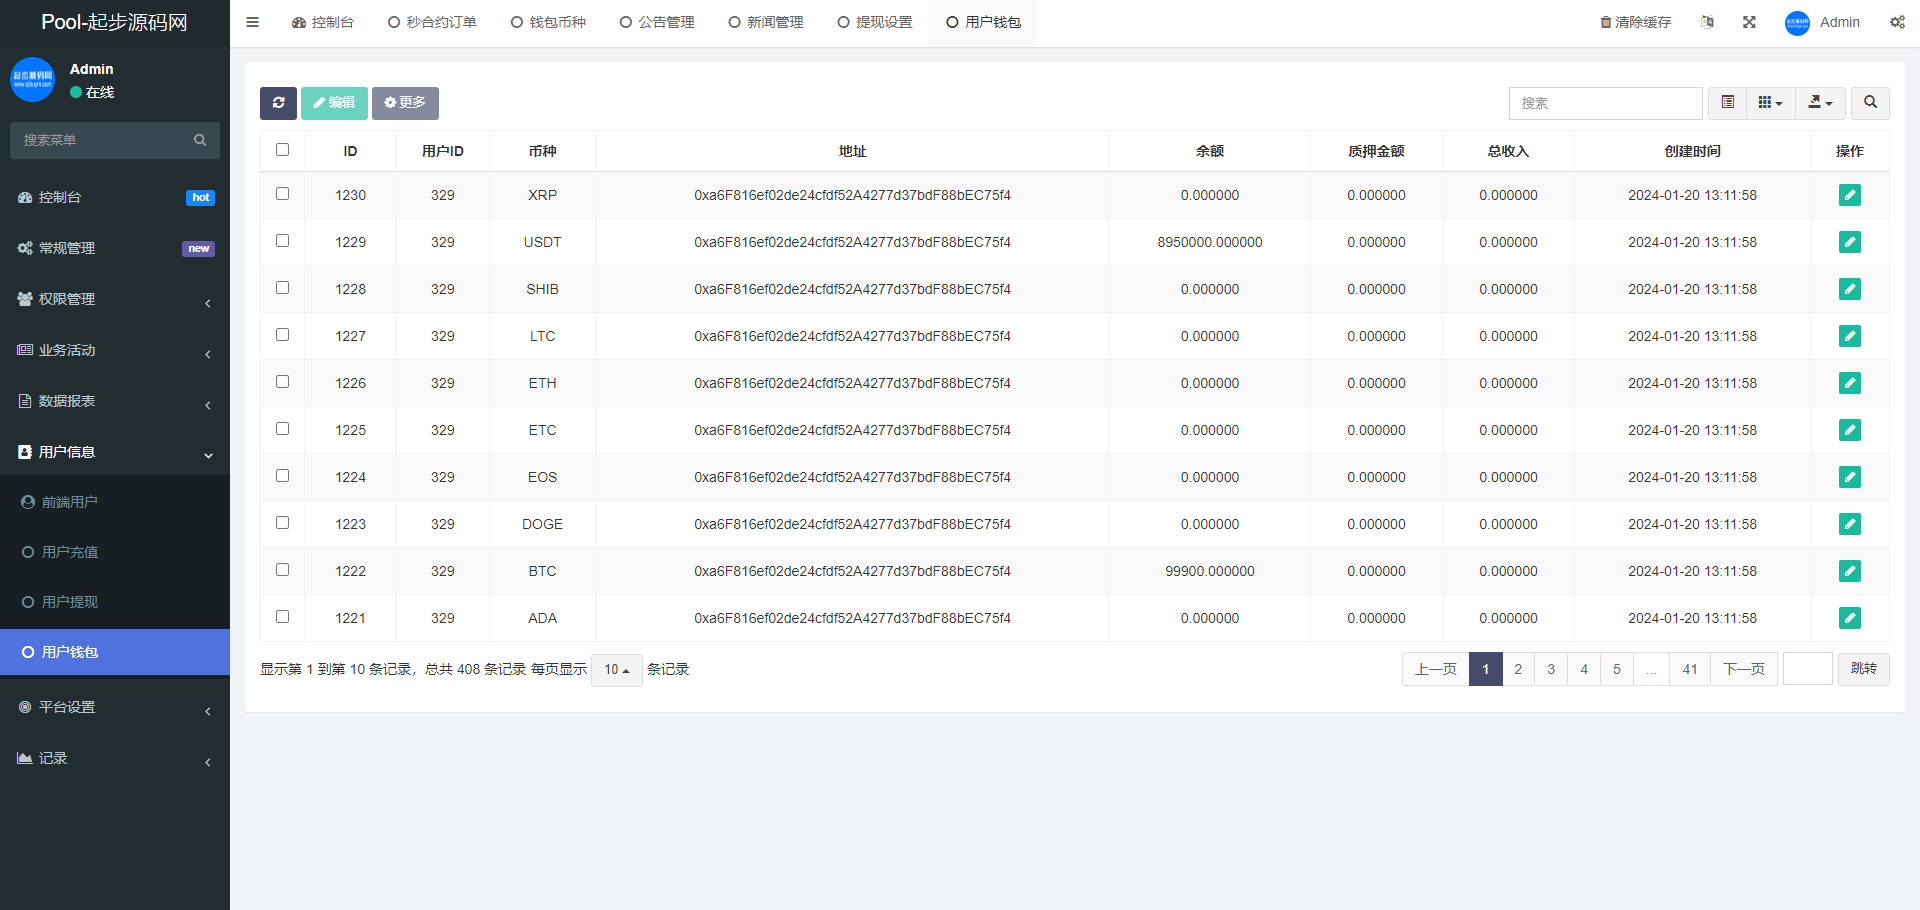
Task: Click the edit icon for BTC row 1222
Action: tap(1849, 571)
